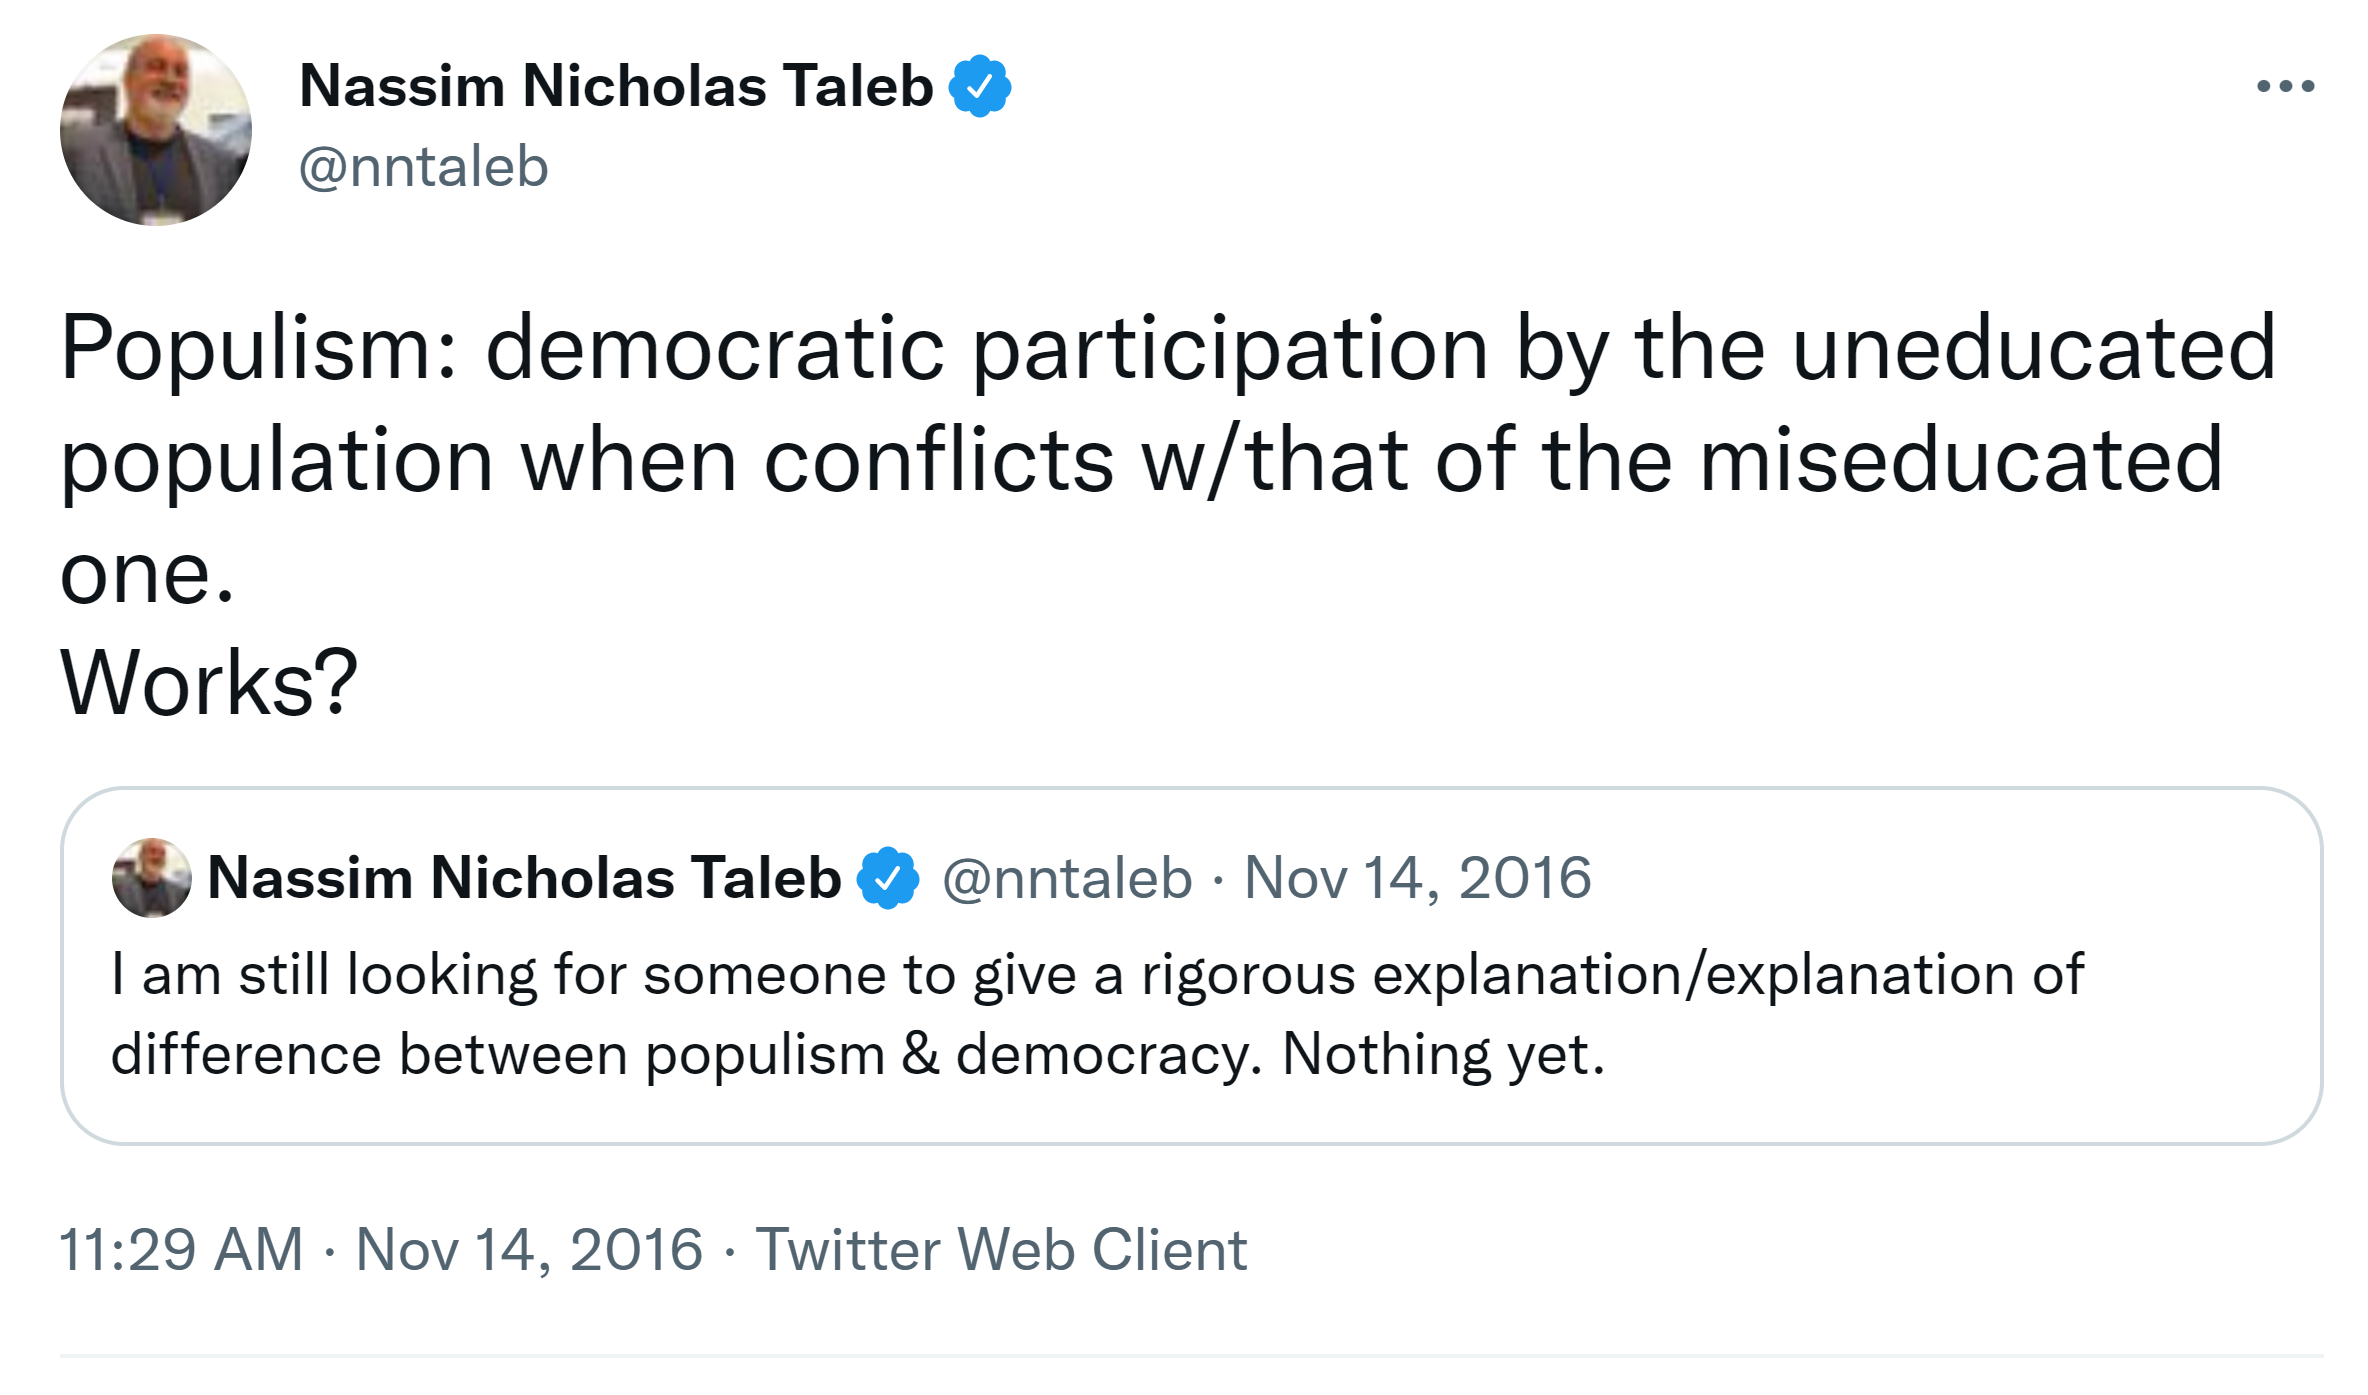Click the word "Populism:" in the main tweet
2368x1395 pixels.
point(259,348)
